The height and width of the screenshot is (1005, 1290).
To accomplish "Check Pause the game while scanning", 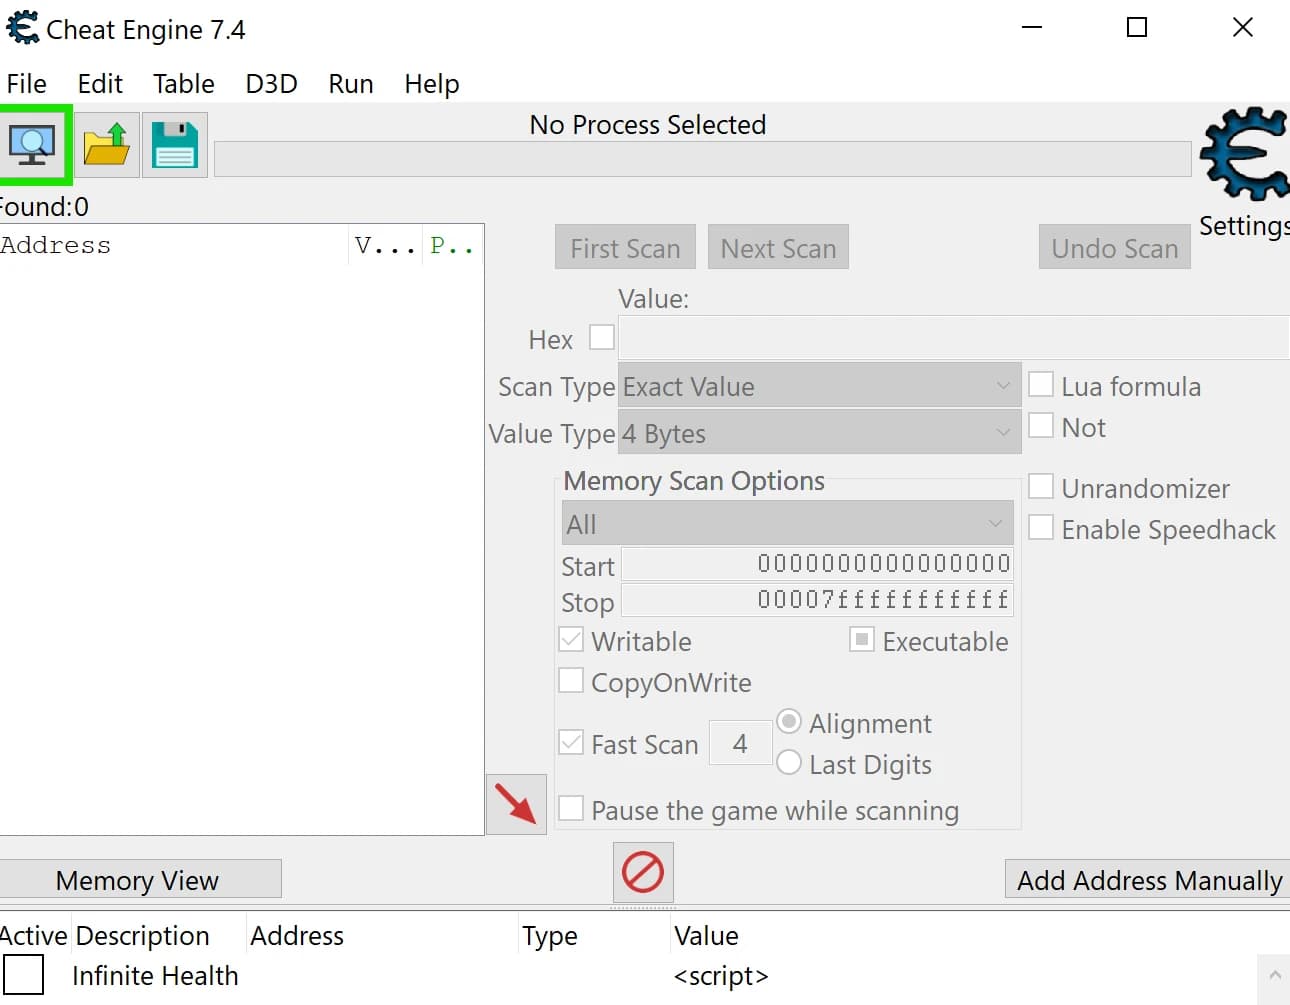I will tap(571, 809).
